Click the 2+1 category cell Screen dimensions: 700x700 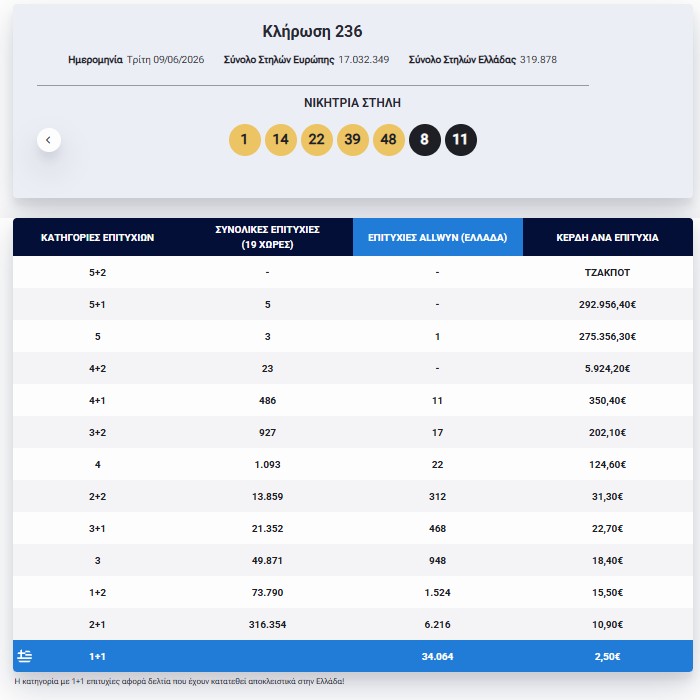pos(97,625)
